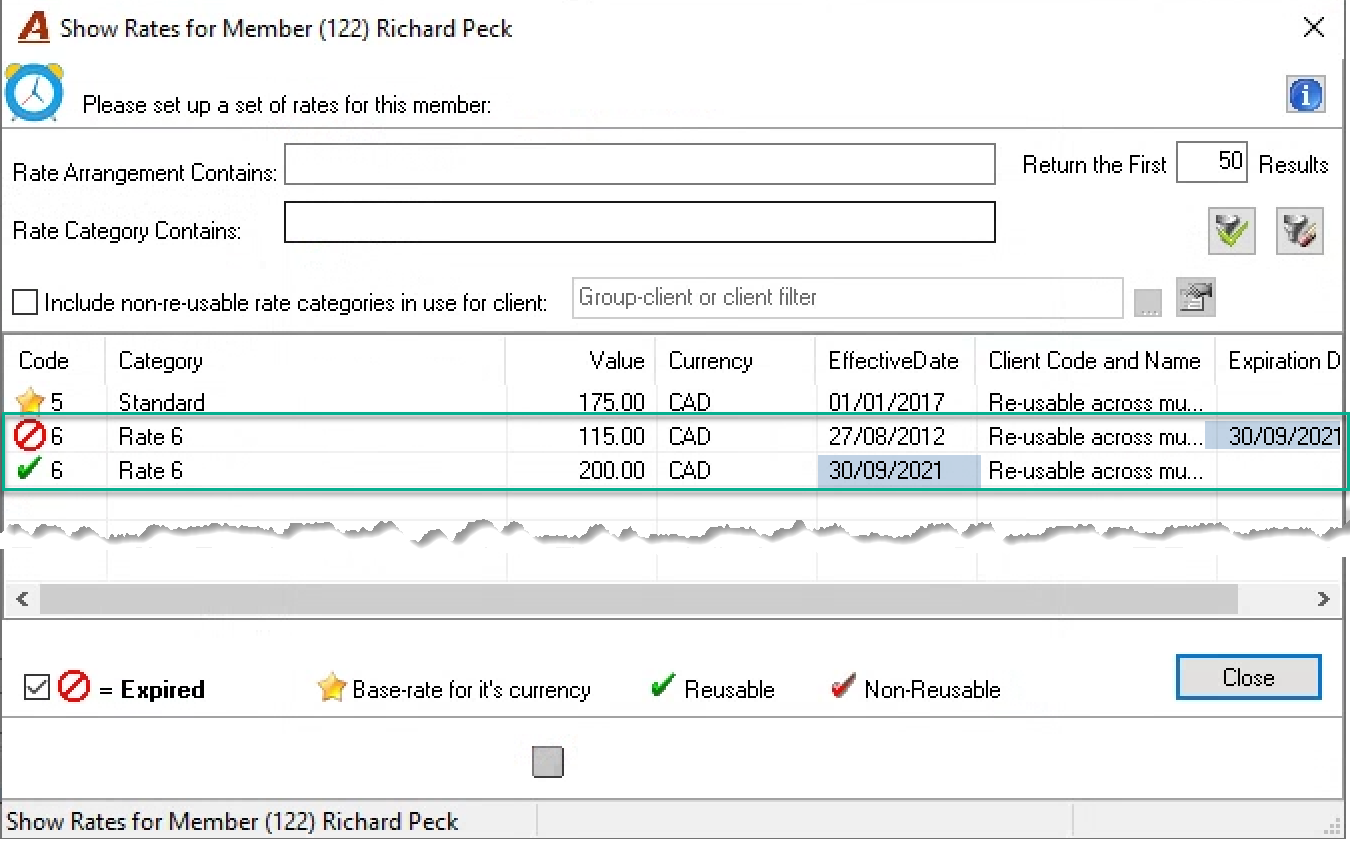The width and height of the screenshot is (1350, 841).
Task: Click the blue info icon
Action: click(1305, 95)
